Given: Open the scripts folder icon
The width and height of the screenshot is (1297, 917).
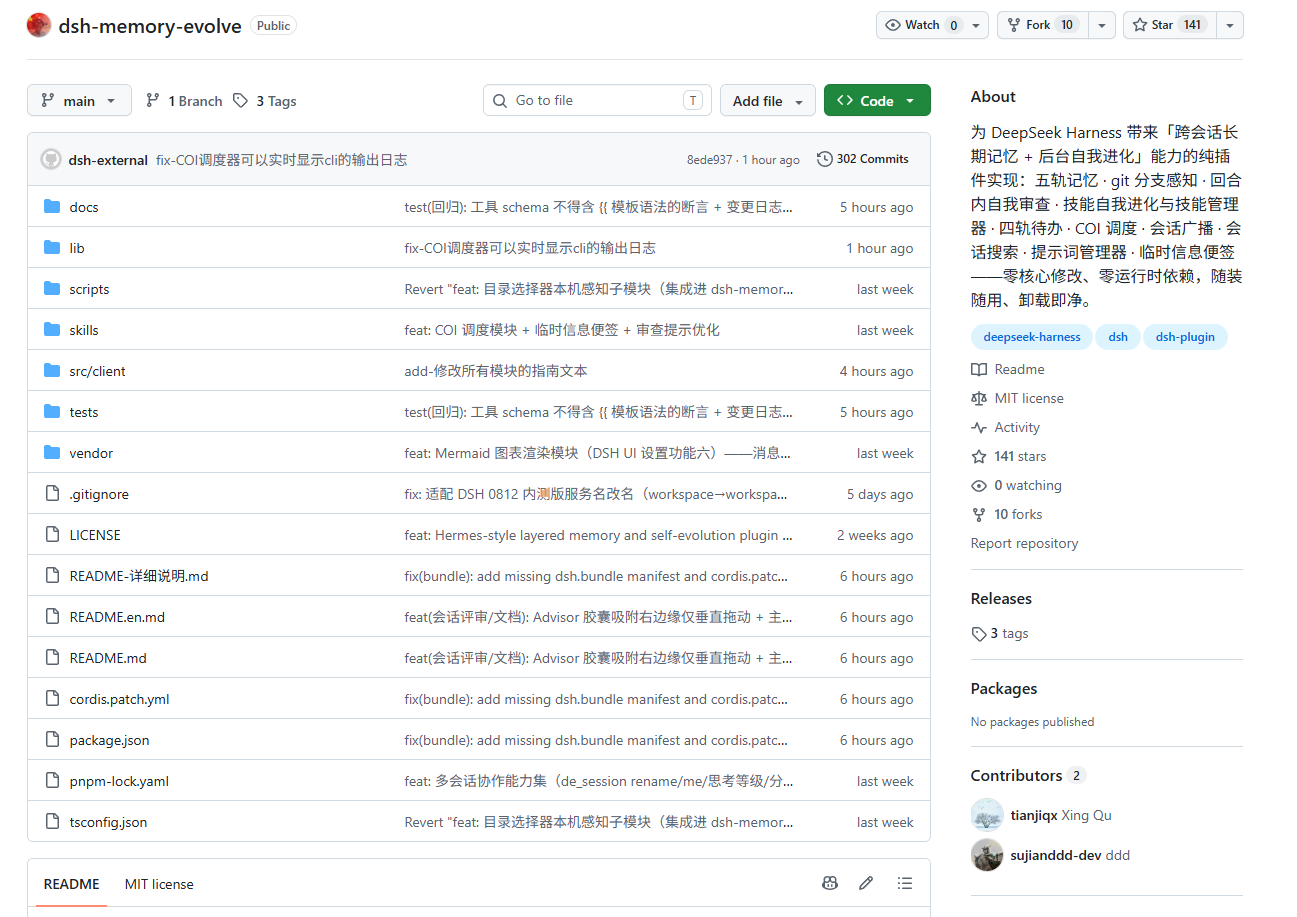Looking at the screenshot, I should [x=52, y=289].
